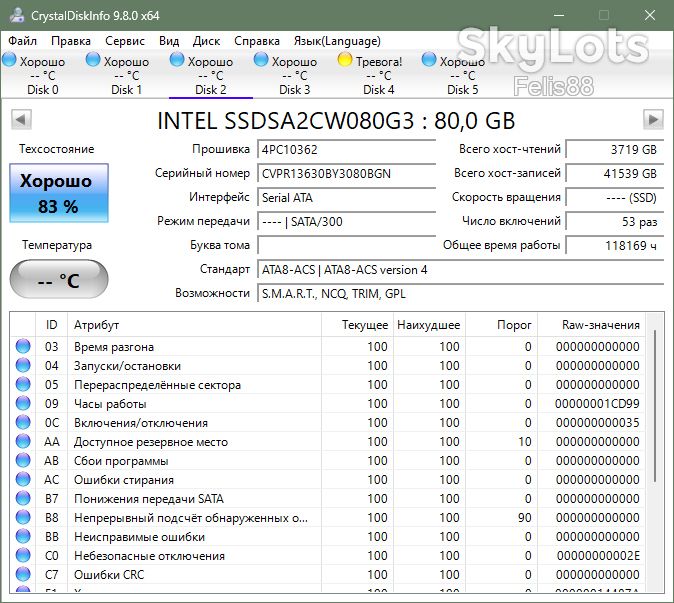The width and height of the screenshot is (674, 603).
Task: Click raw value 00000001CD99
Action: [597, 404]
